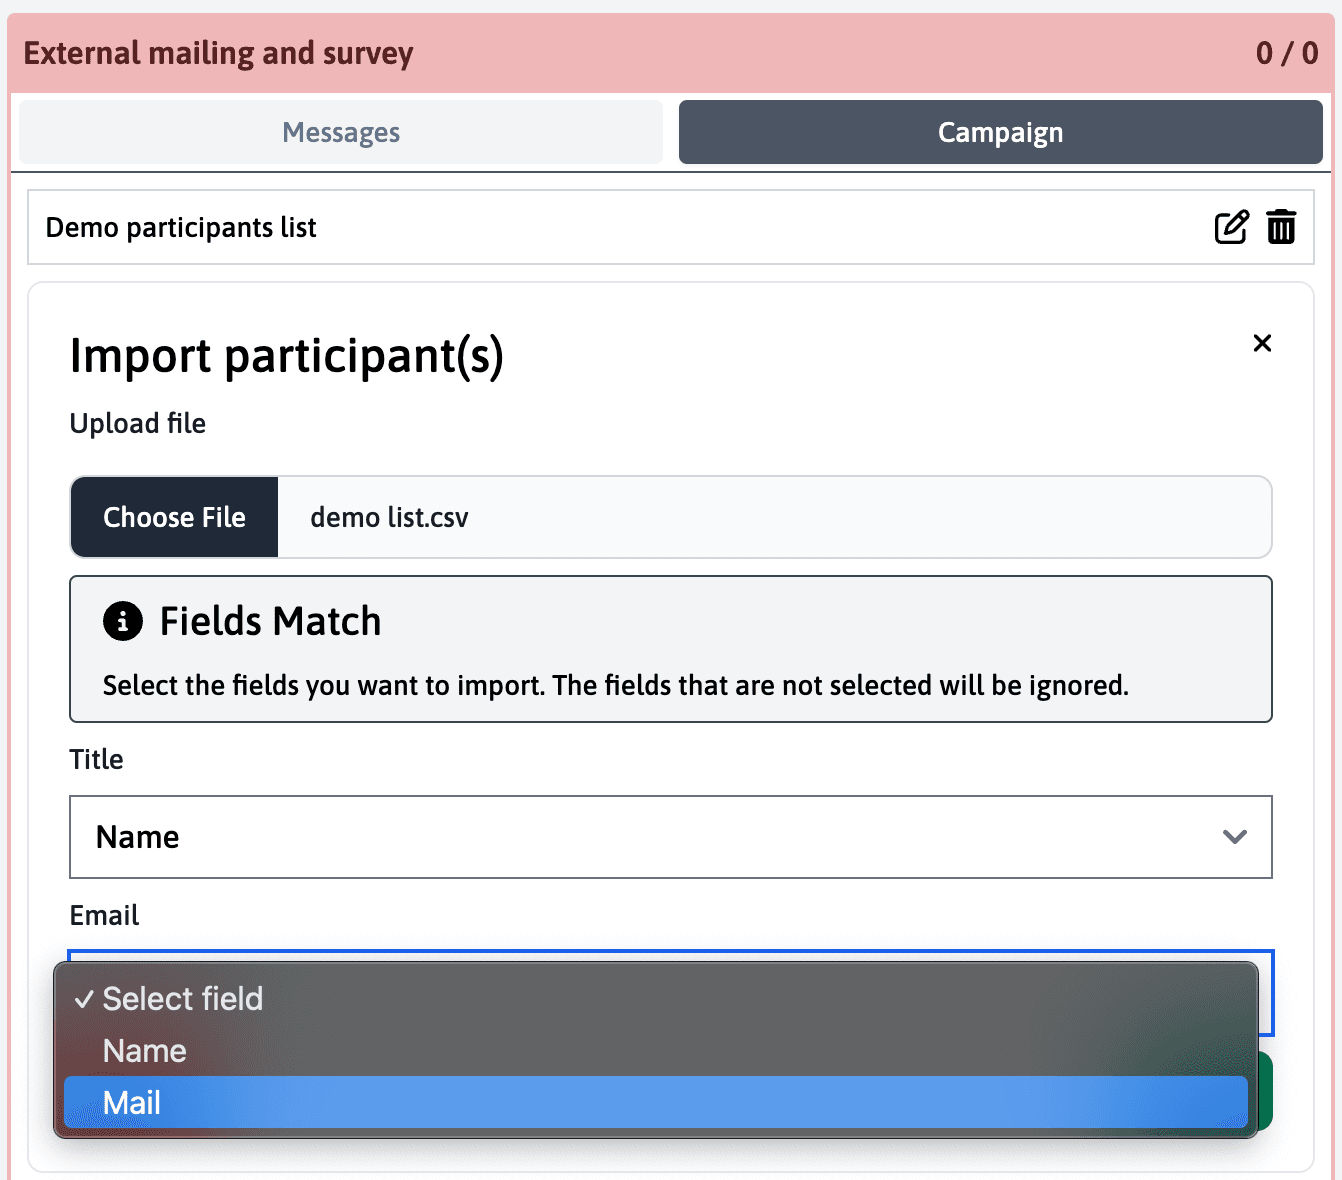Image resolution: width=1342 pixels, height=1180 pixels.
Task: Click the Demo participants list row
Action: click(x=600, y=228)
